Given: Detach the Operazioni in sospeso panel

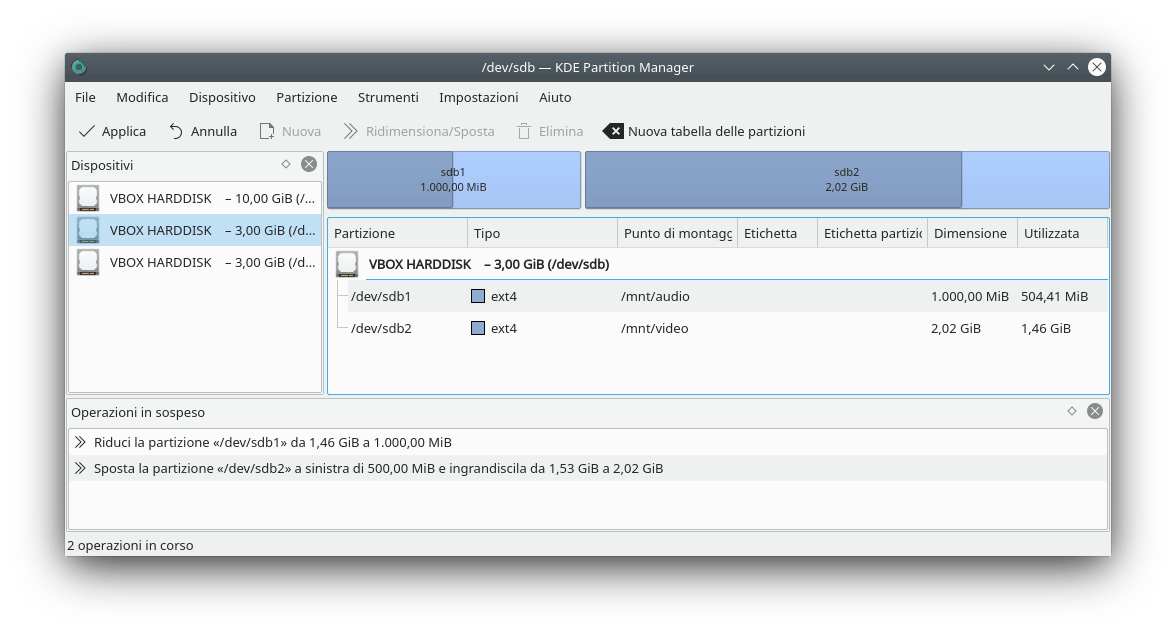Looking at the screenshot, I should (1072, 411).
